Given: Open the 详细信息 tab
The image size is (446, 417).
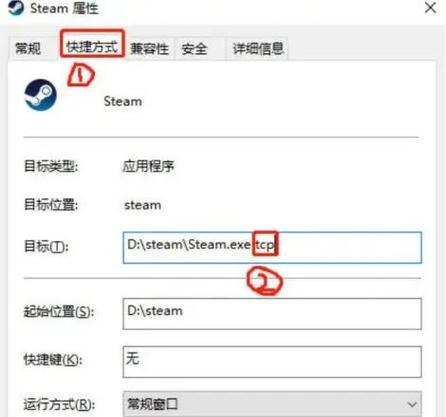Looking at the screenshot, I should coord(258,49).
